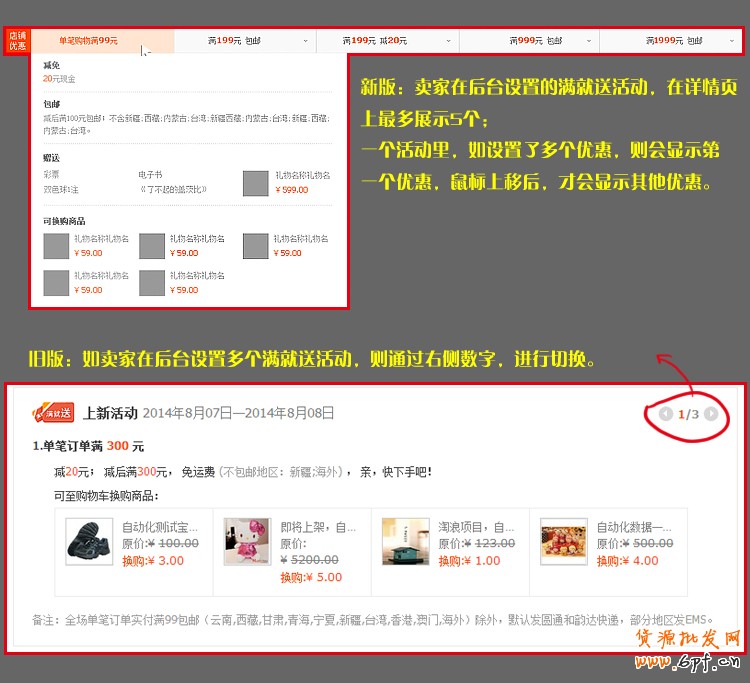The width and height of the screenshot is (750, 683).
Task: Select the 单笔购物满99元 promotion tab
Action: (88, 41)
